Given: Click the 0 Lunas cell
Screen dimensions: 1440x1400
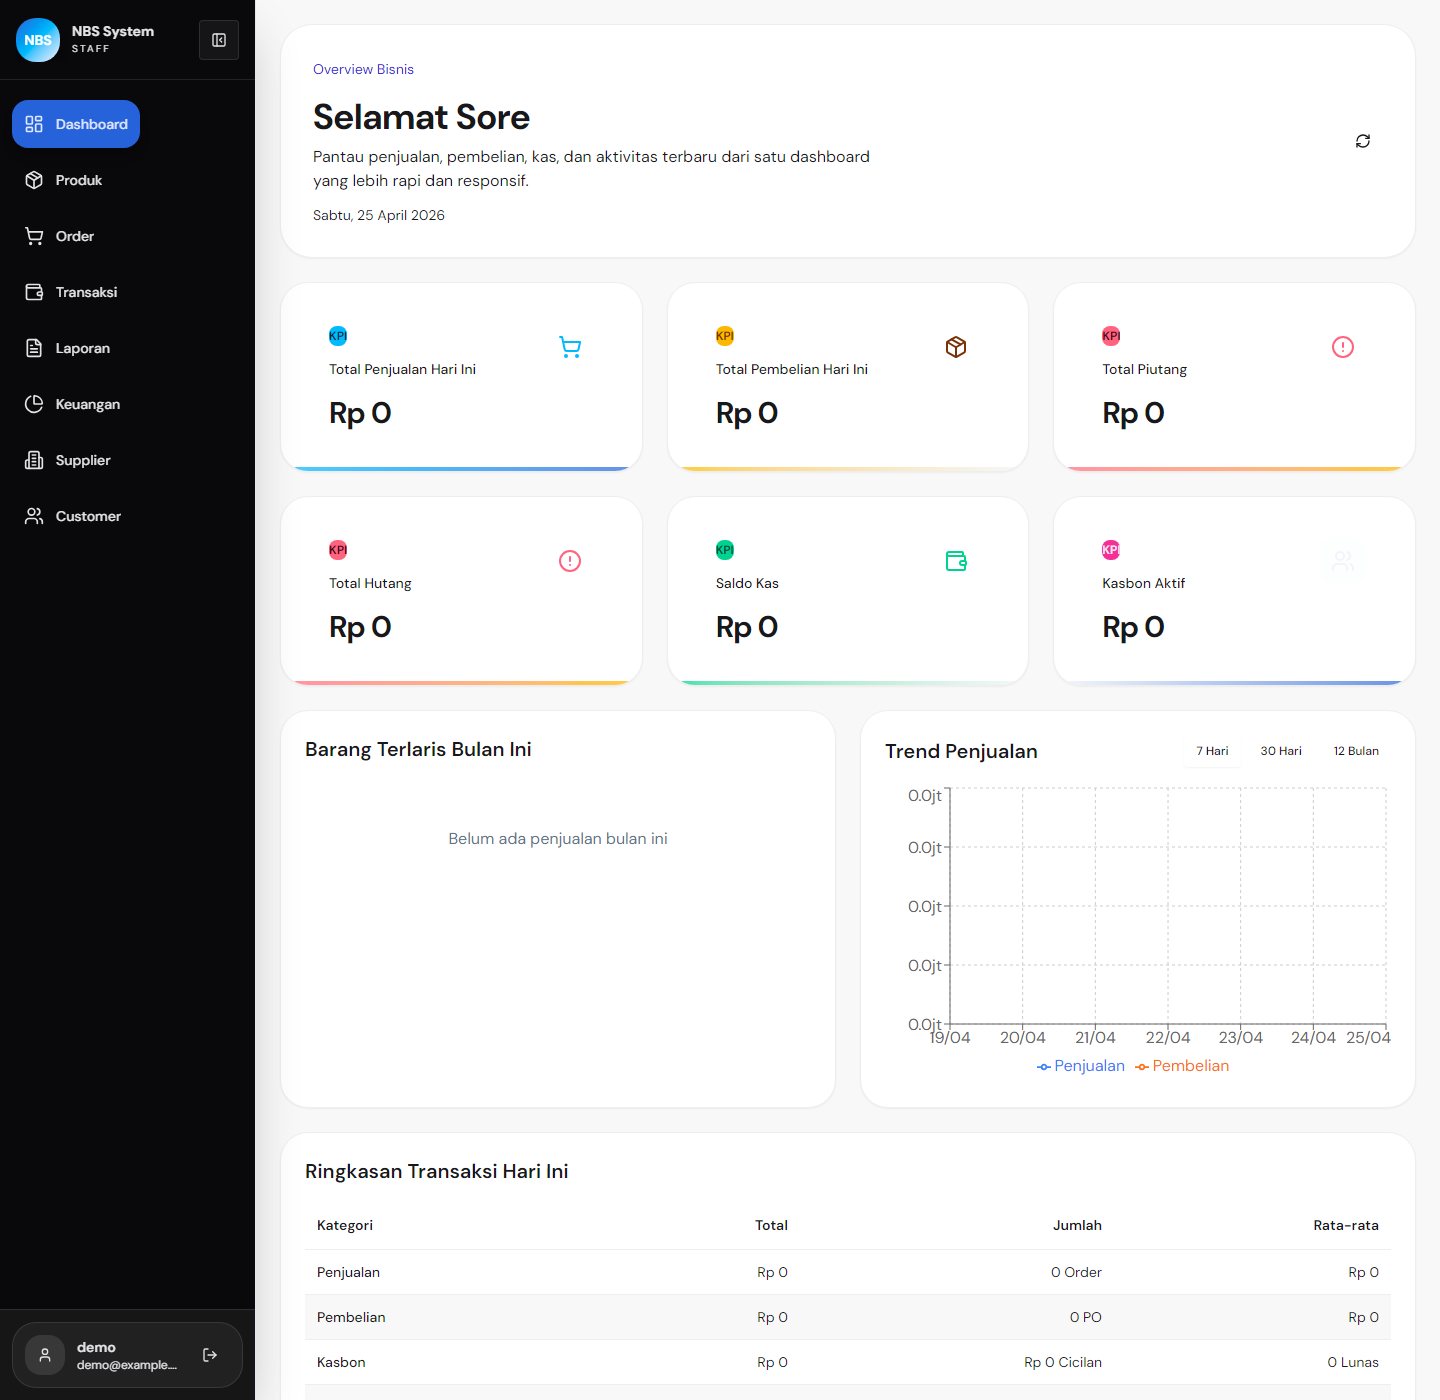Looking at the screenshot, I should point(1353,1362).
